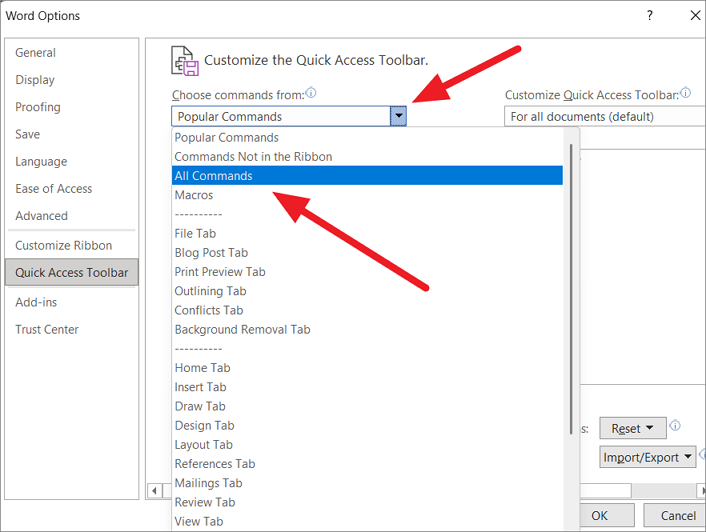The image size is (706, 532).
Task: Close the Word Options dialog
Action: tap(695, 15)
